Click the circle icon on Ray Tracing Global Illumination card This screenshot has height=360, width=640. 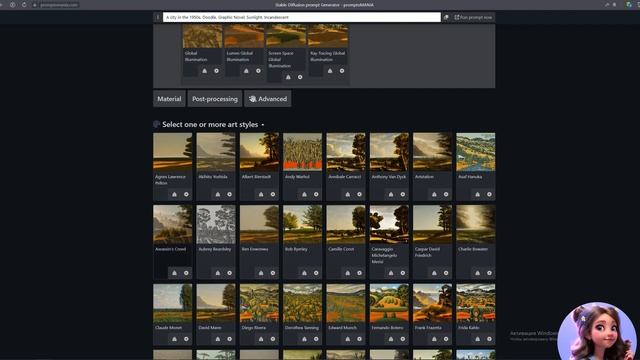coord(342,71)
